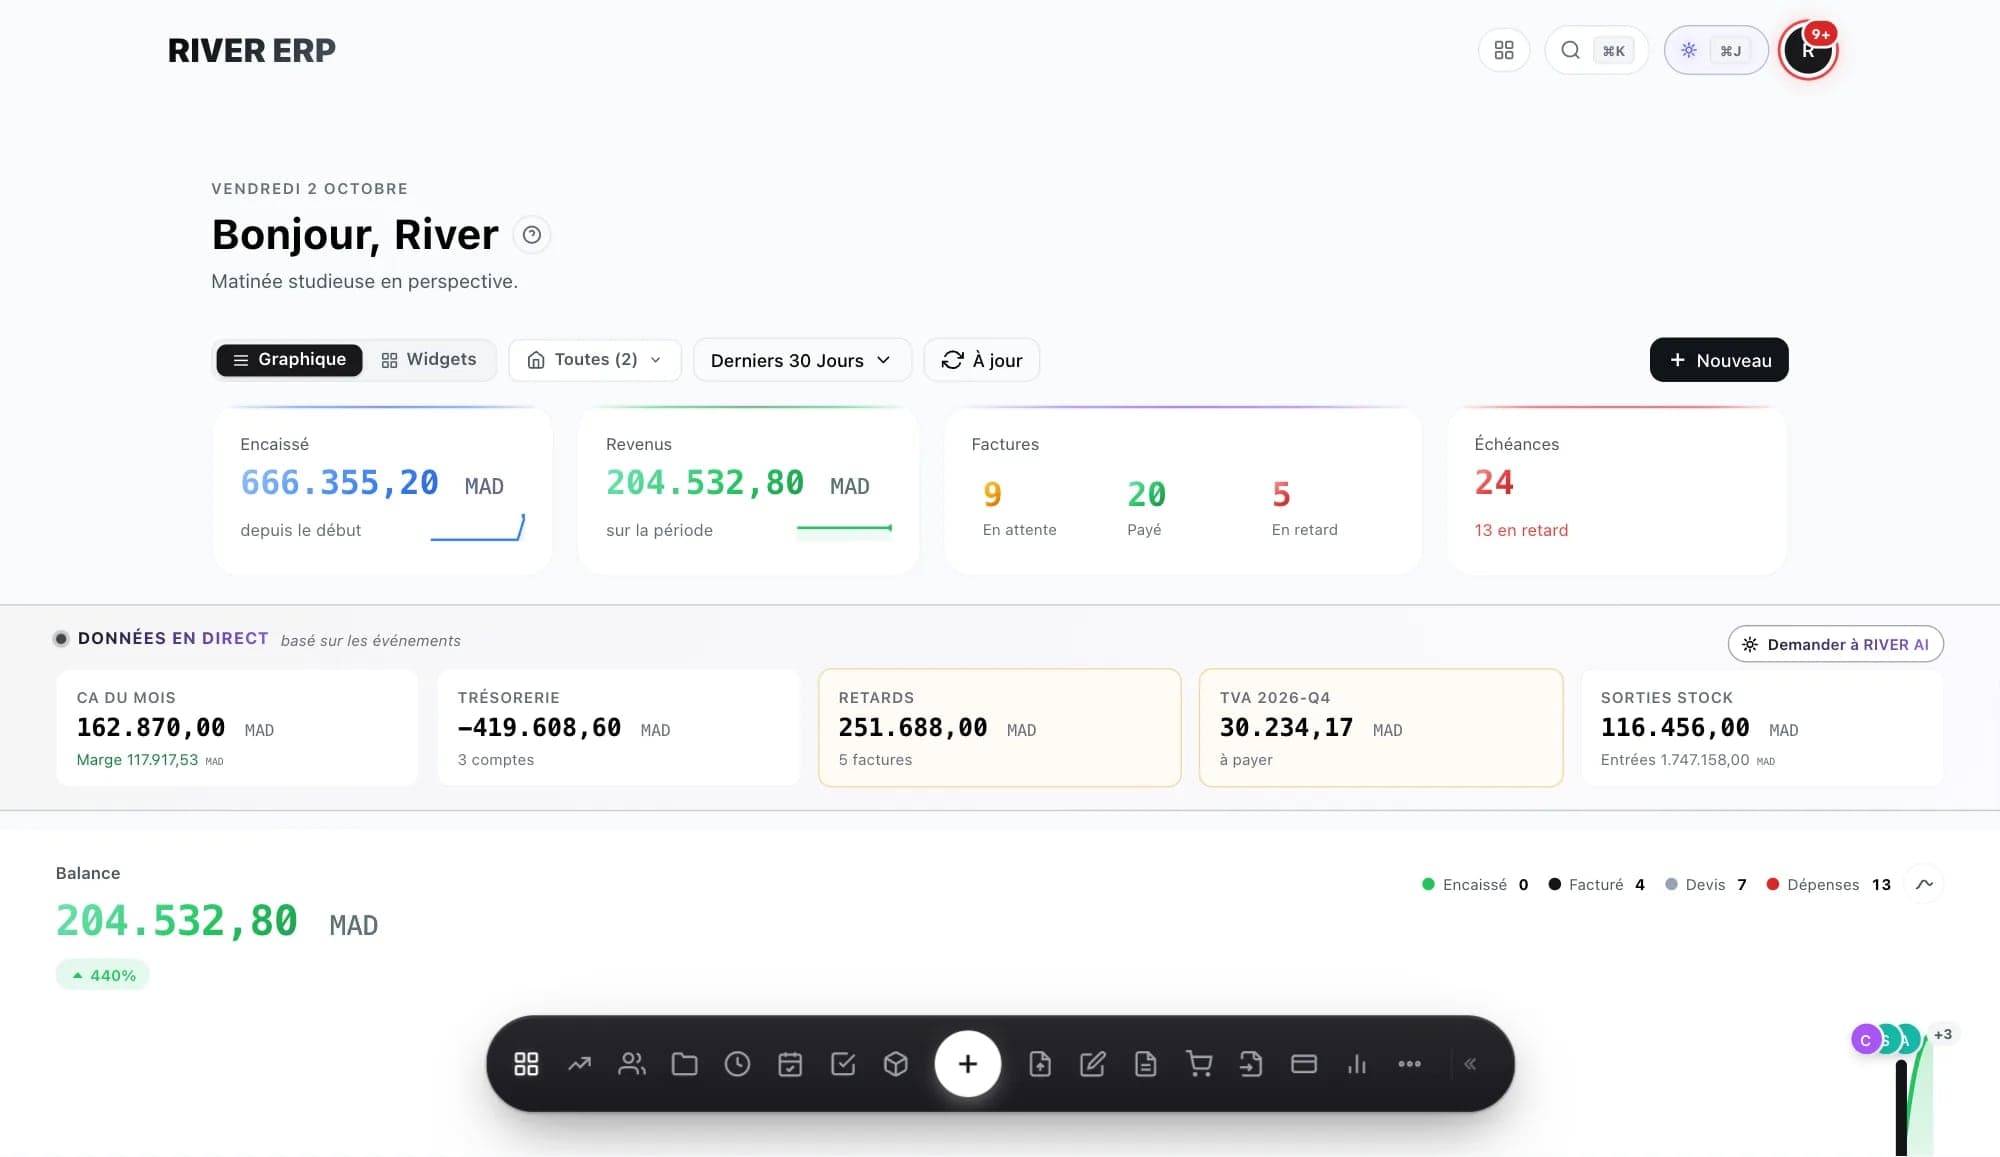Open the RETARDS live data card
This screenshot has width=2000, height=1157.
click(1000, 728)
